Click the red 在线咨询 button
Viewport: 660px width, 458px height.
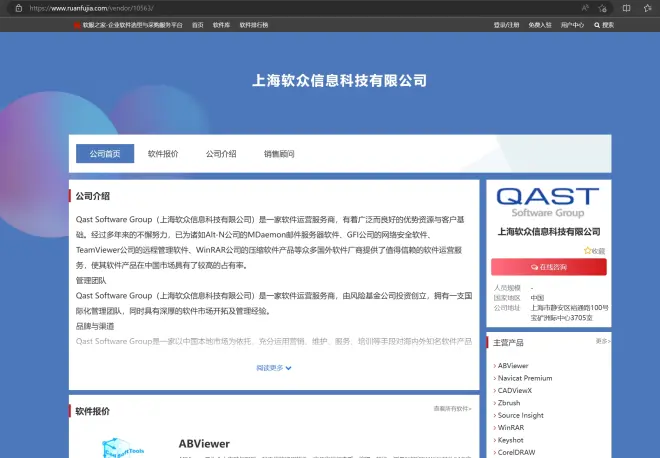[548, 267]
